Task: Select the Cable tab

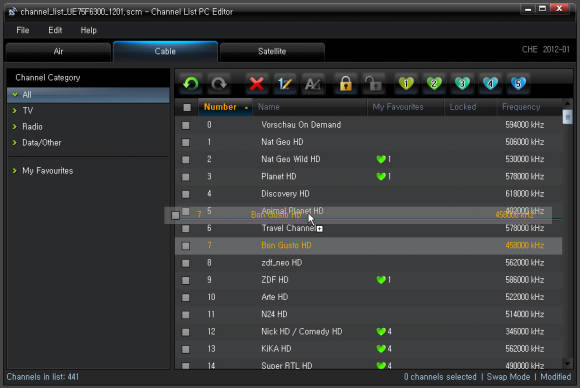Action: point(165,51)
